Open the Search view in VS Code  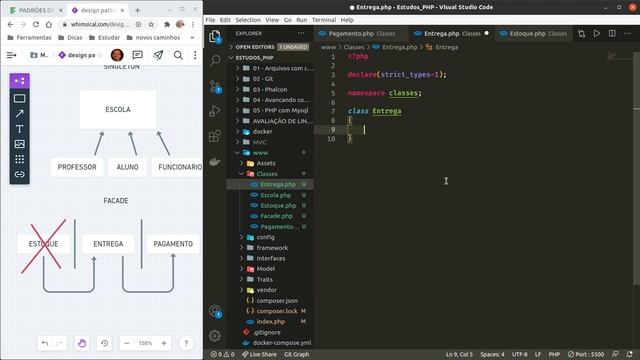coord(215,61)
